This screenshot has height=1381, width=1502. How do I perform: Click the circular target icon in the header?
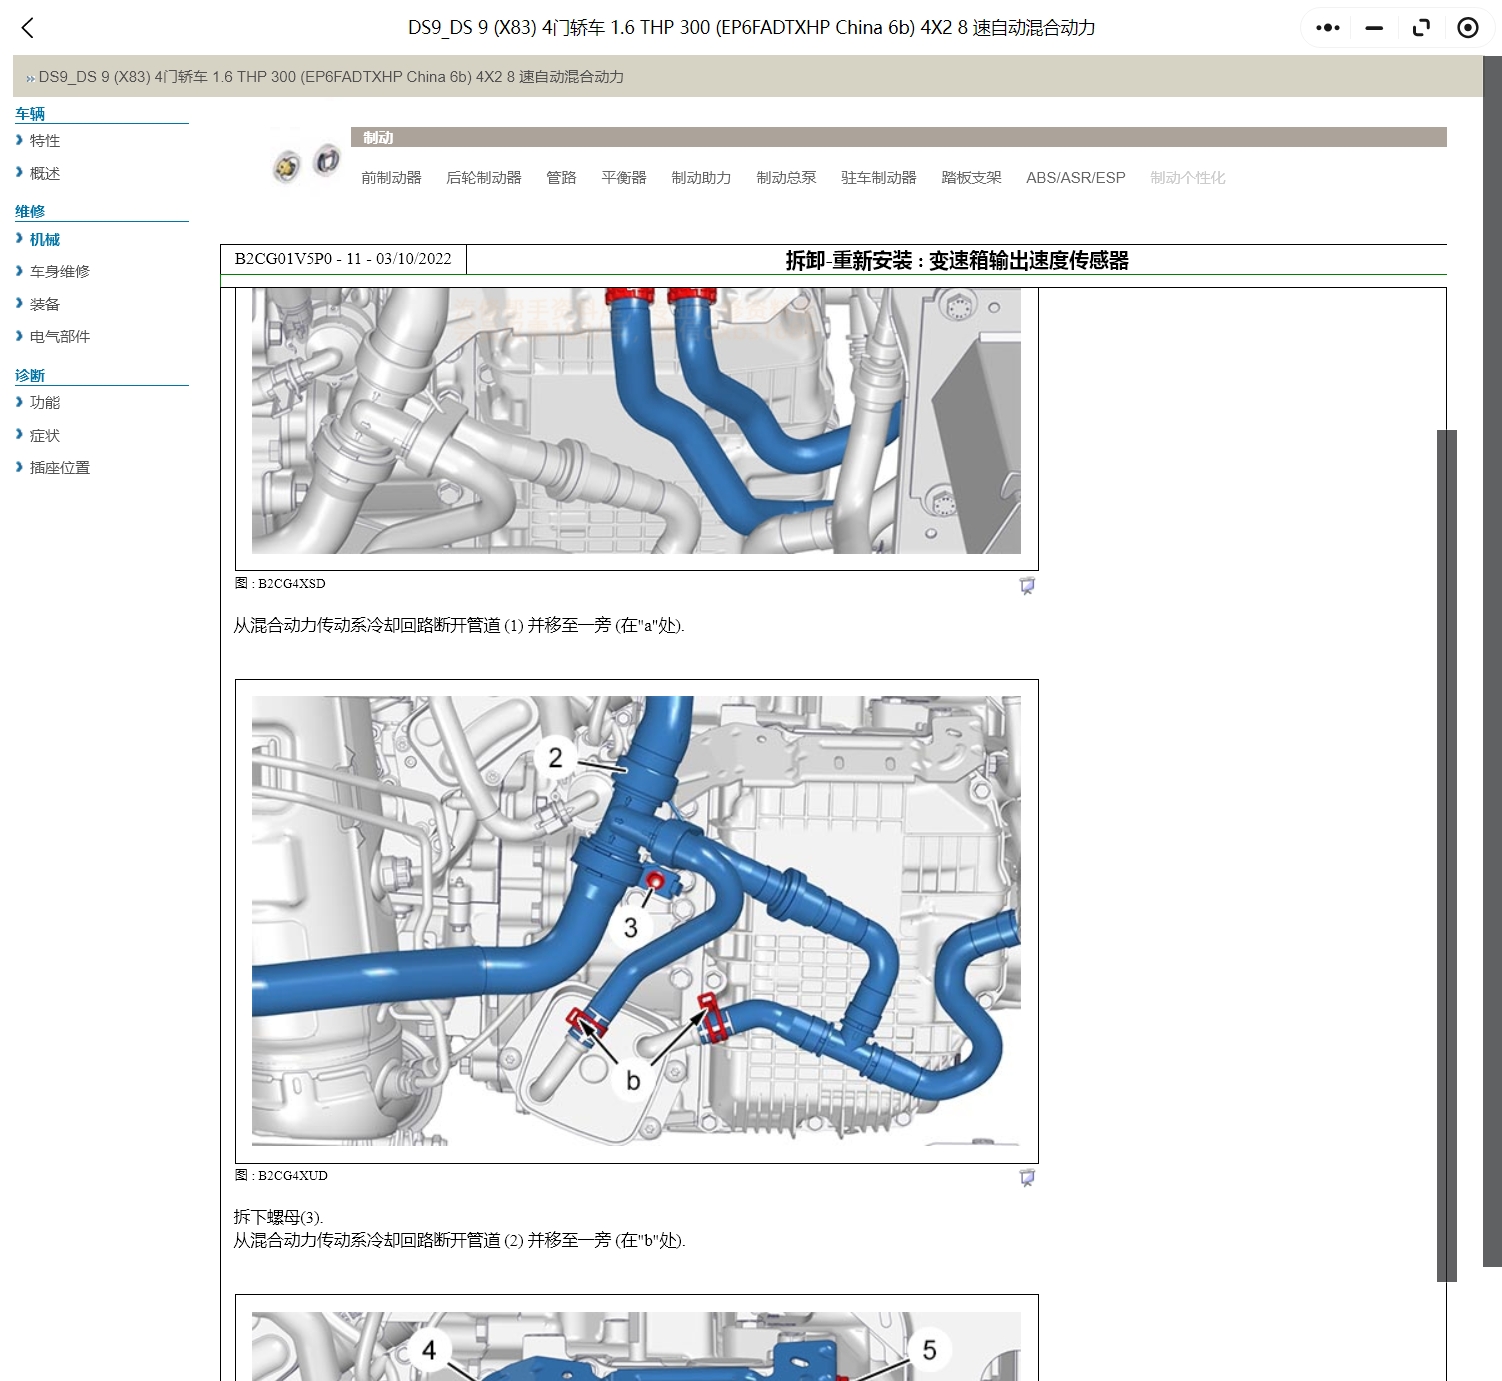pos(1467,28)
